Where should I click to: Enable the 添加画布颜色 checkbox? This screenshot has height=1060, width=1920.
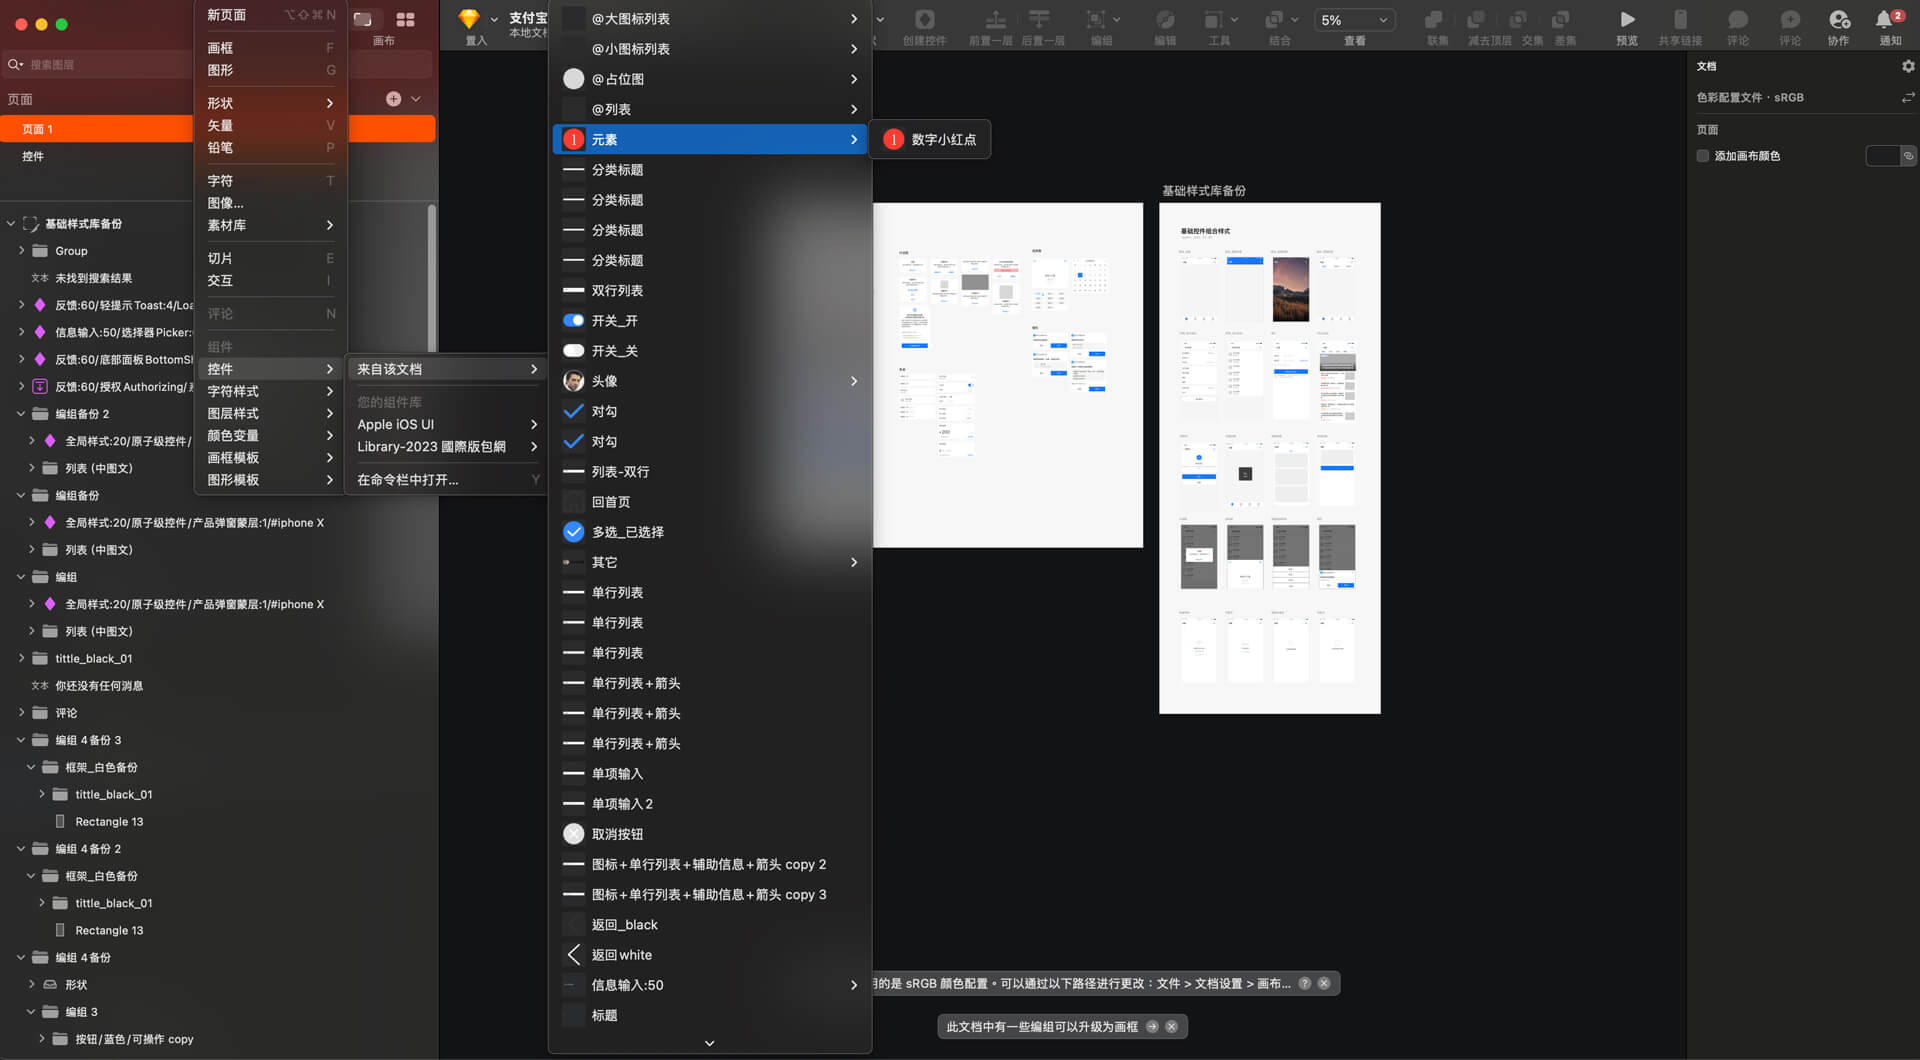tap(1703, 156)
